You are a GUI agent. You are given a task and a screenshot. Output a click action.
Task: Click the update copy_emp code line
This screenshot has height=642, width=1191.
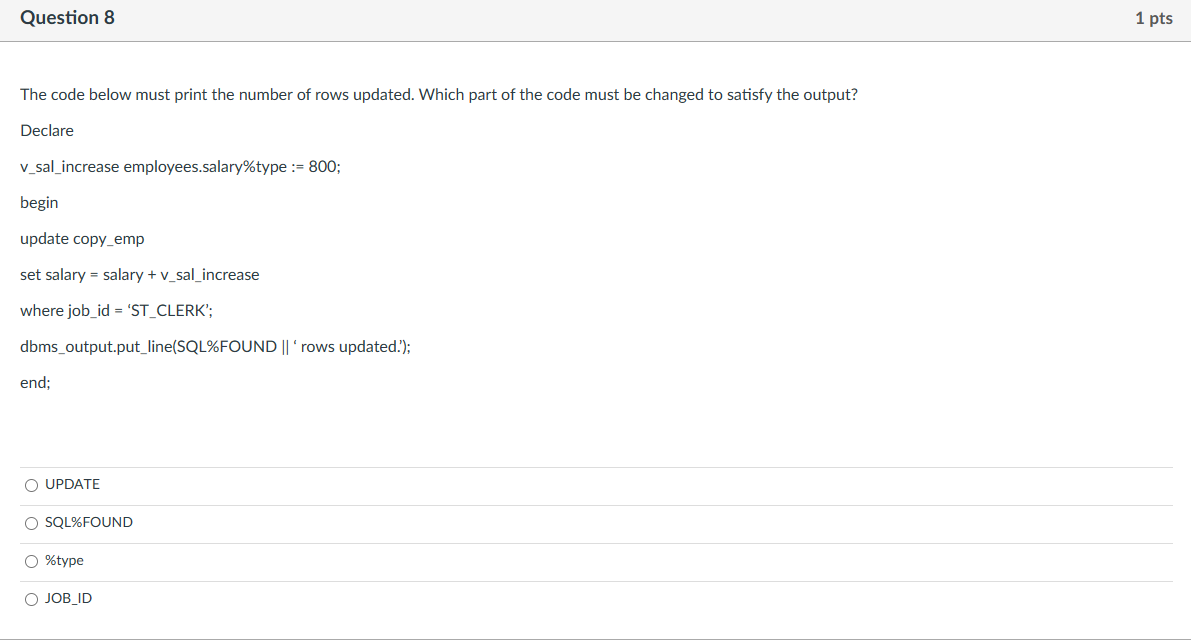(82, 239)
